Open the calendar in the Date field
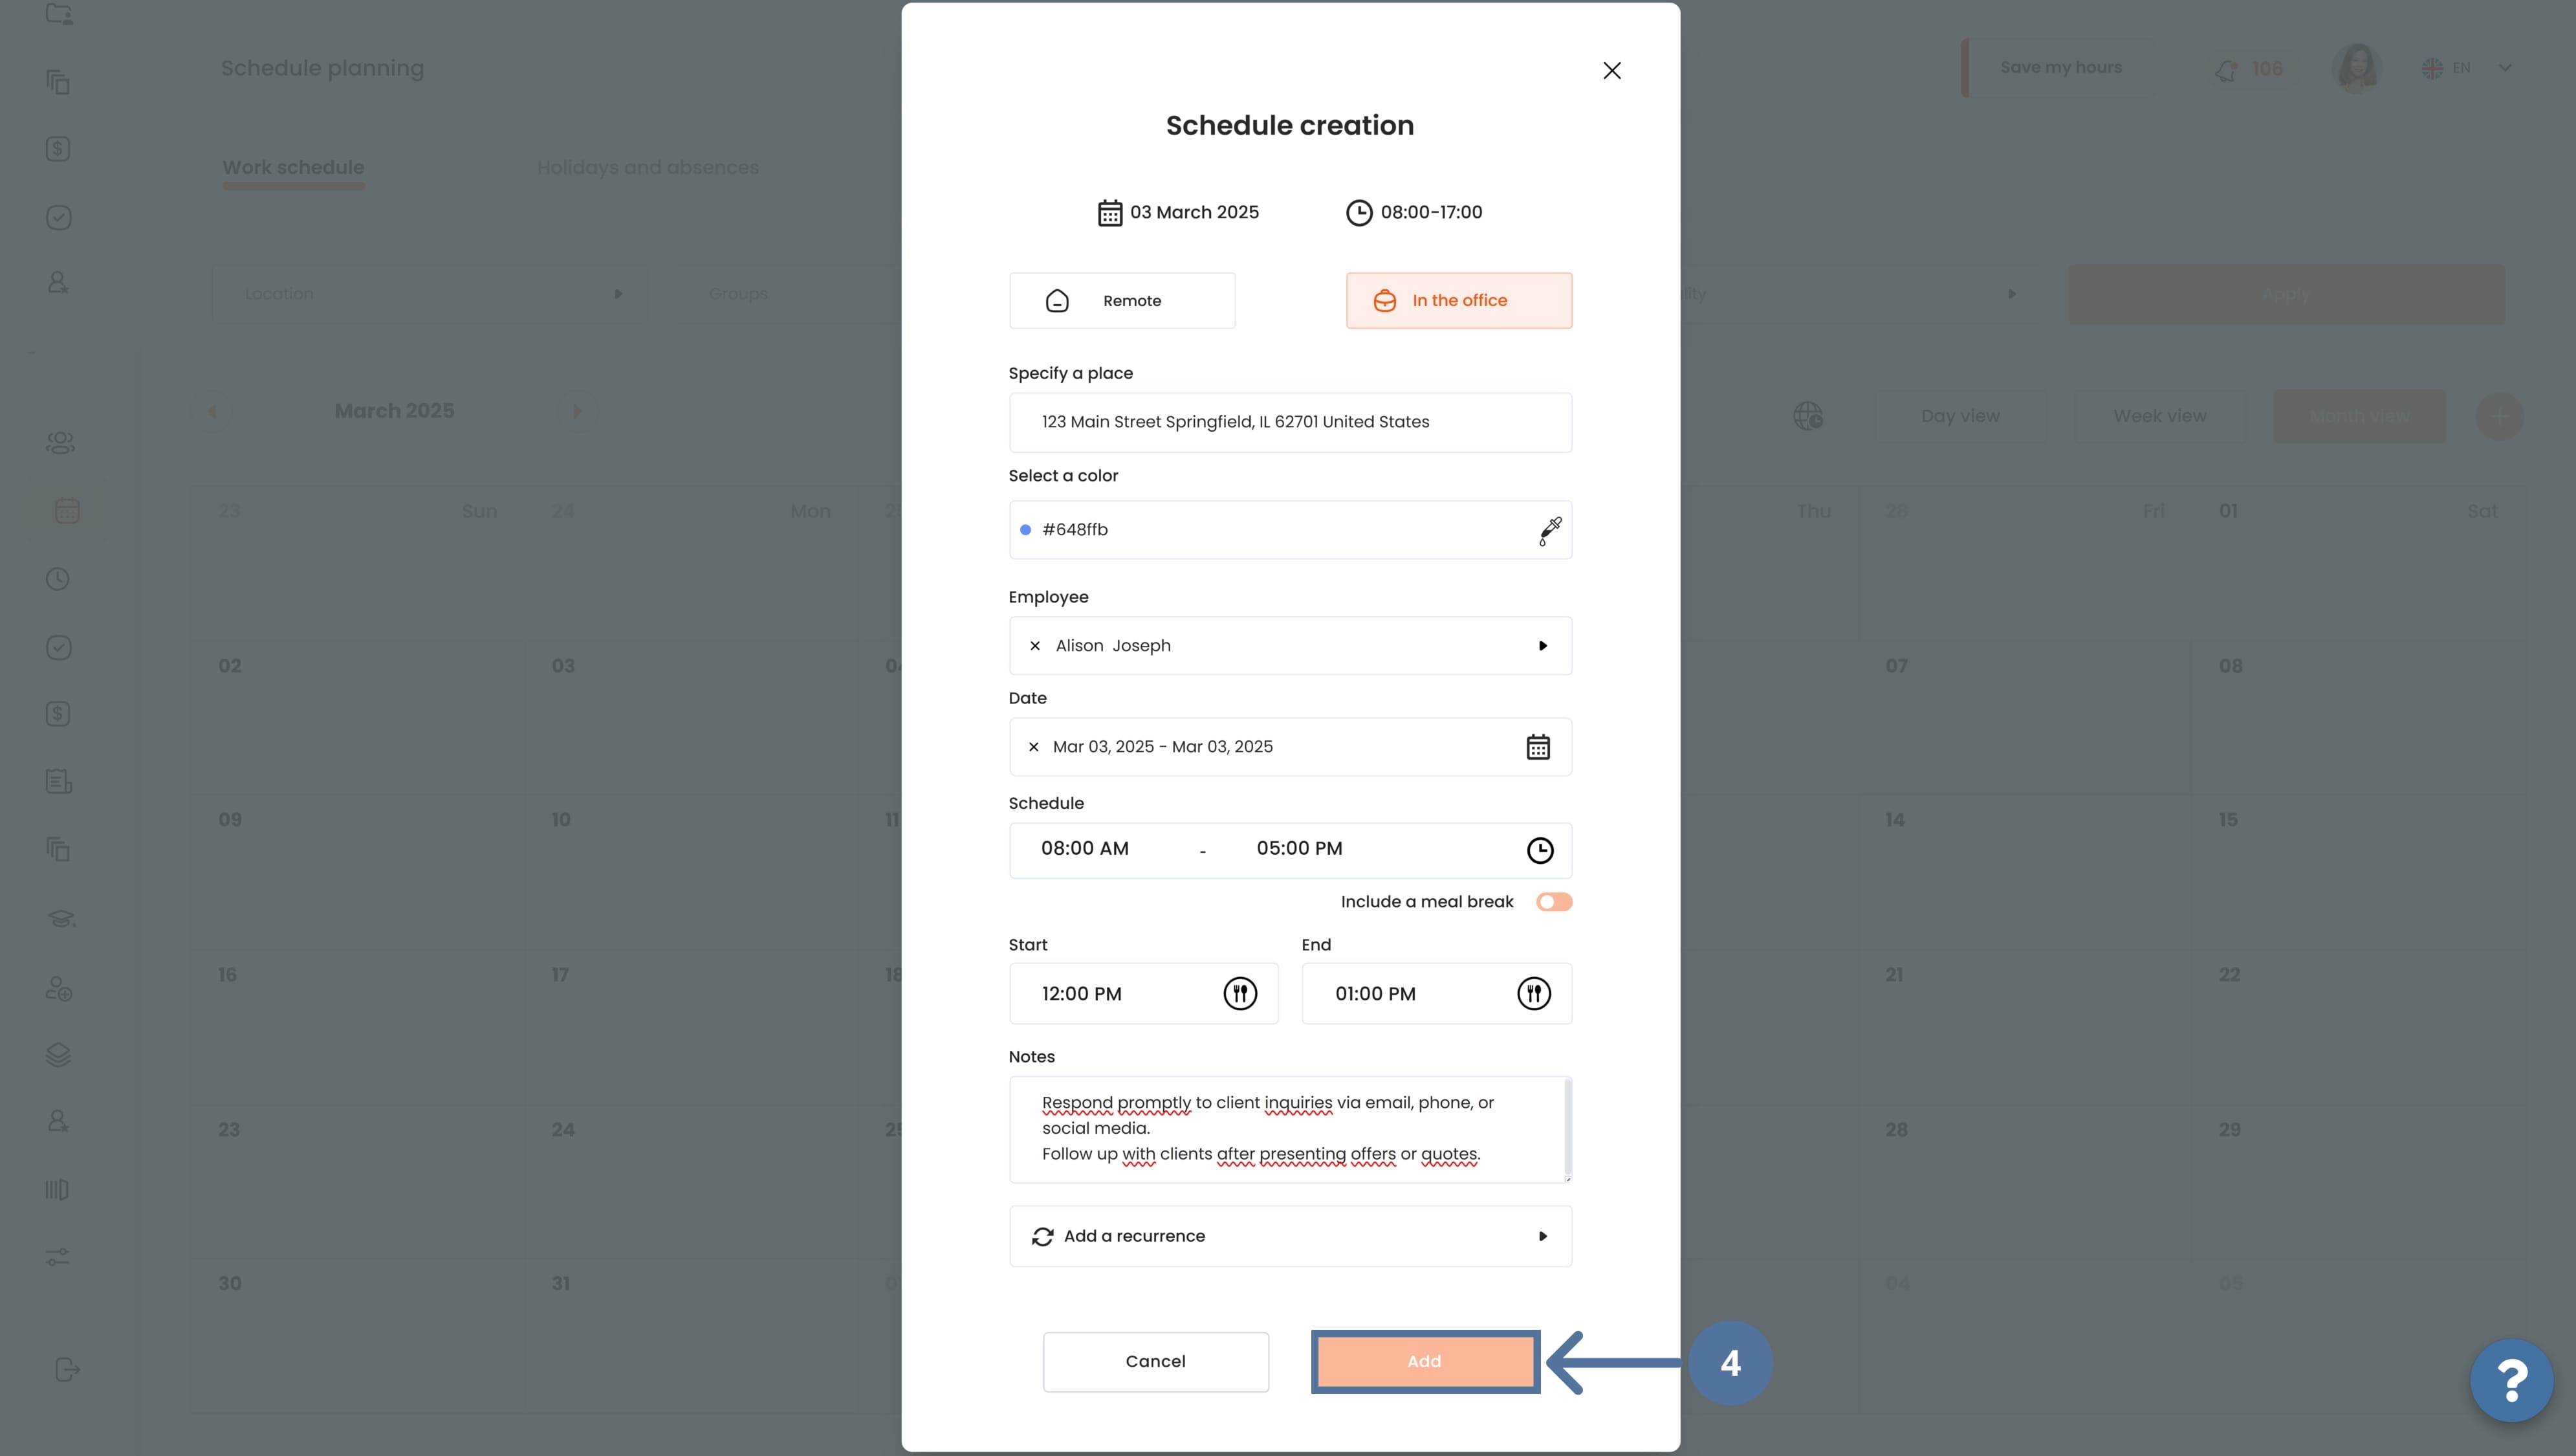This screenshot has height=1456, width=2576. pyautogui.click(x=1538, y=747)
